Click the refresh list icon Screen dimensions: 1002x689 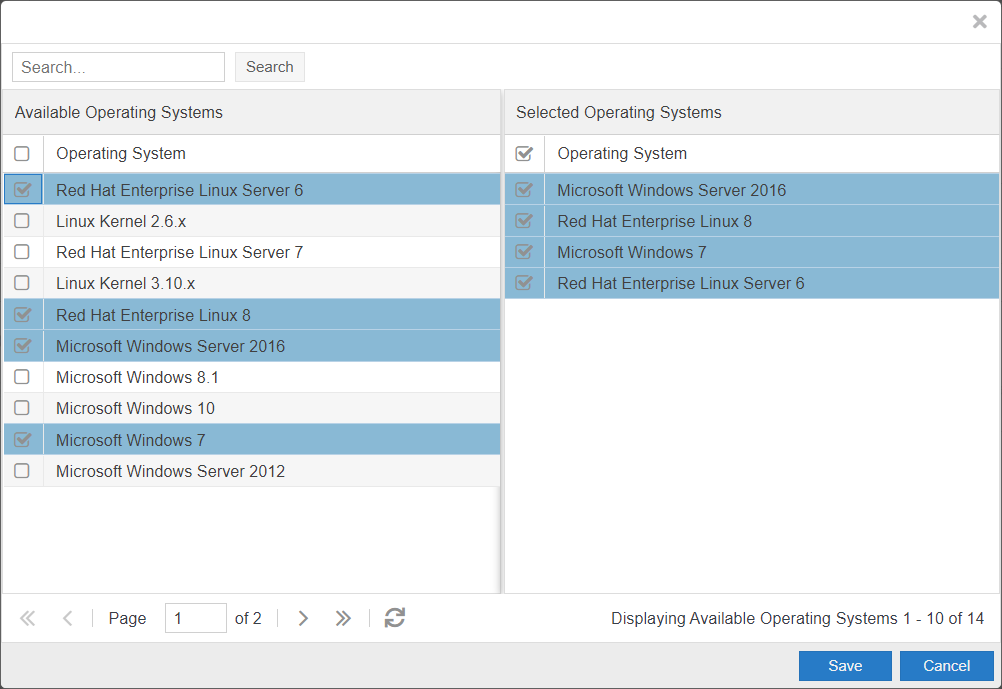point(395,618)
